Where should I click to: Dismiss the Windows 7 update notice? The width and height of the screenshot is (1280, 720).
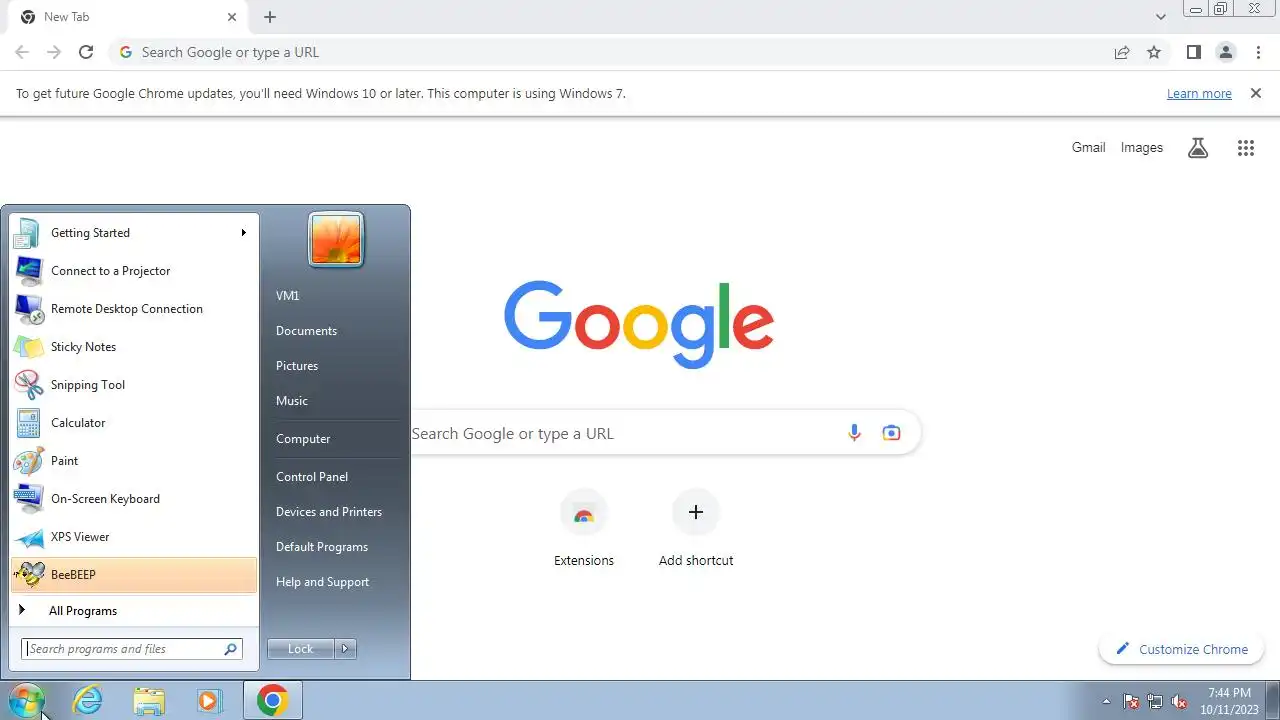1256,93
